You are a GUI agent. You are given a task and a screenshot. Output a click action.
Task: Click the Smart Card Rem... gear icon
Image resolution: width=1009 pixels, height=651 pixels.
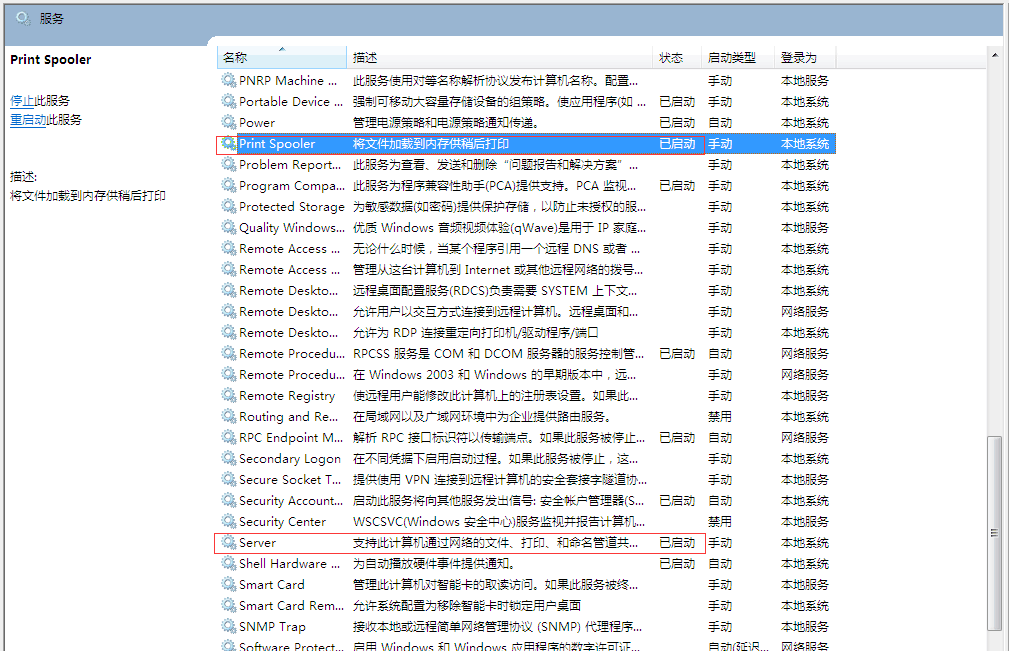228,605
